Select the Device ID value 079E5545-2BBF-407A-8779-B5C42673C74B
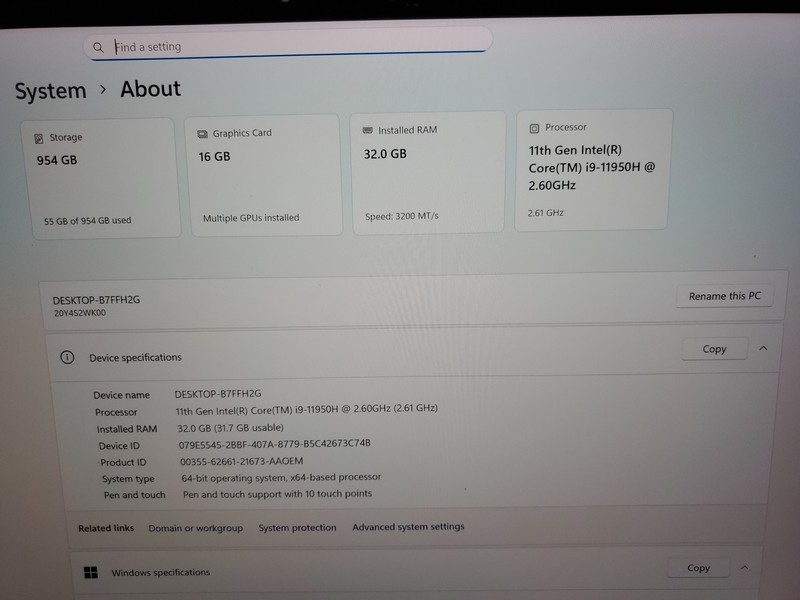 [274, 444]
